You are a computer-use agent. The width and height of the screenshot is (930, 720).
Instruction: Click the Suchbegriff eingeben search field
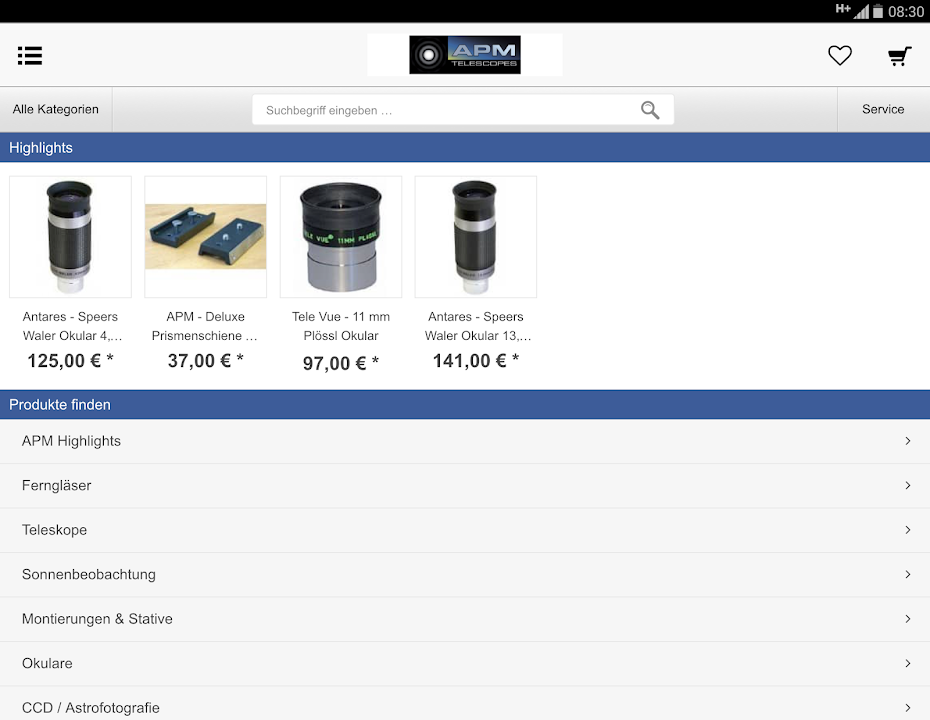(x=445, y=110)
